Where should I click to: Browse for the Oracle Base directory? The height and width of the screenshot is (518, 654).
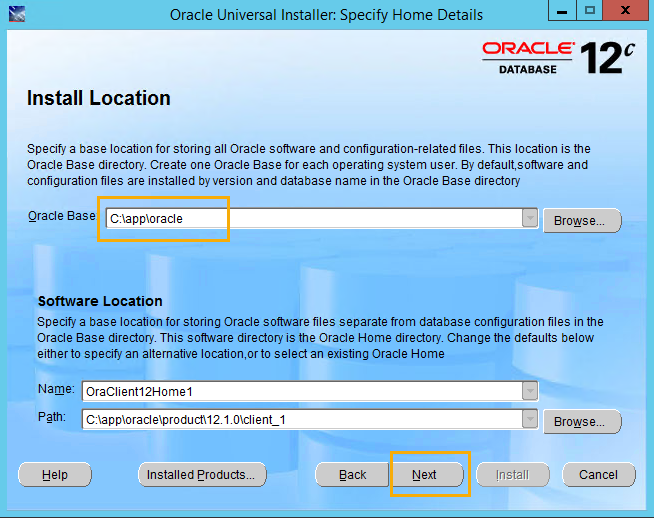[x=582, y=221]
